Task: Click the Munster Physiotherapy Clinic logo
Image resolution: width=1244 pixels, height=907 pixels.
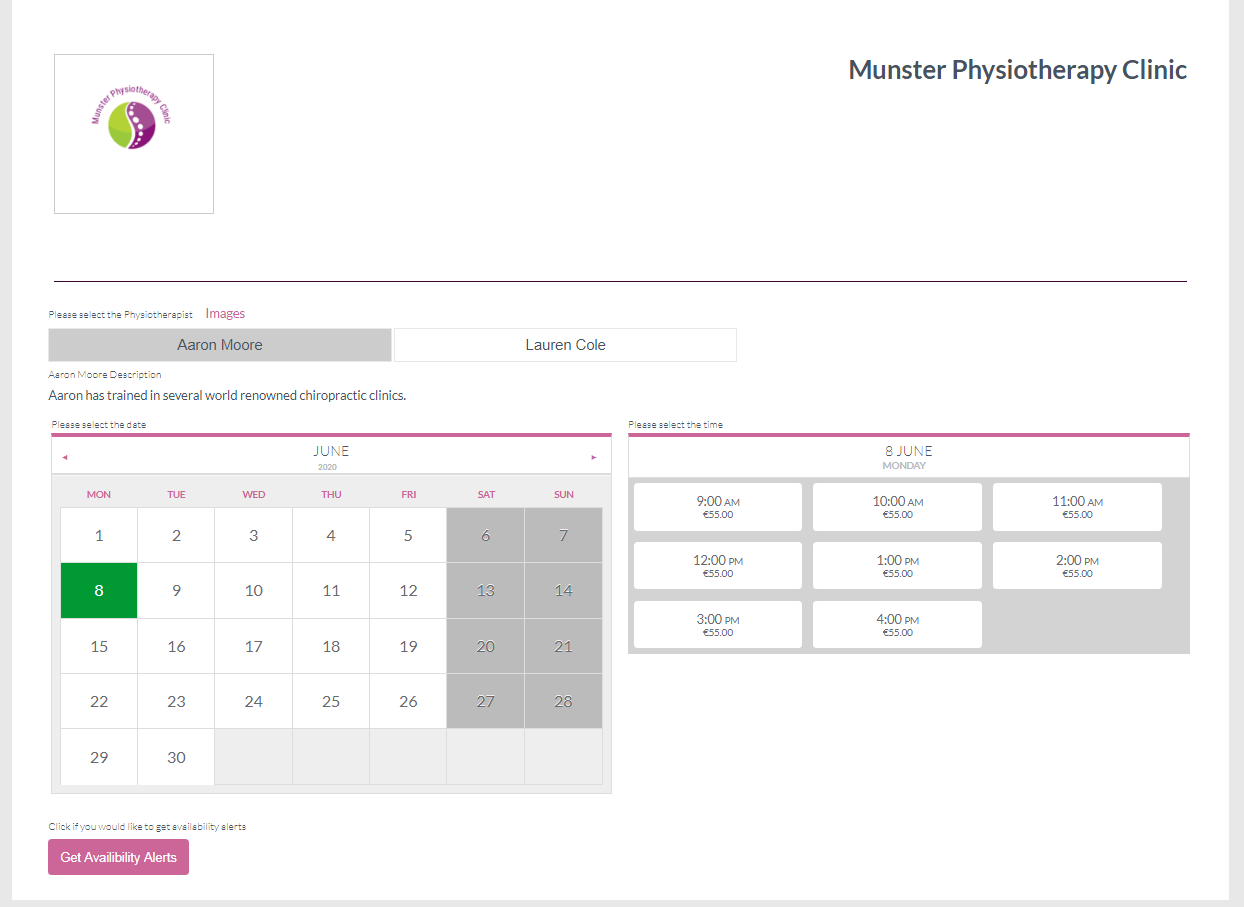Action: 134,134
